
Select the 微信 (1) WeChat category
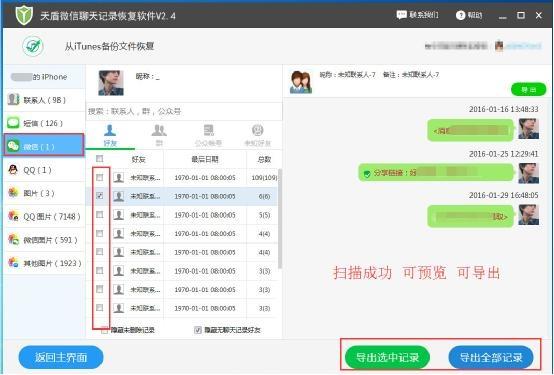[x=44, y=146]
